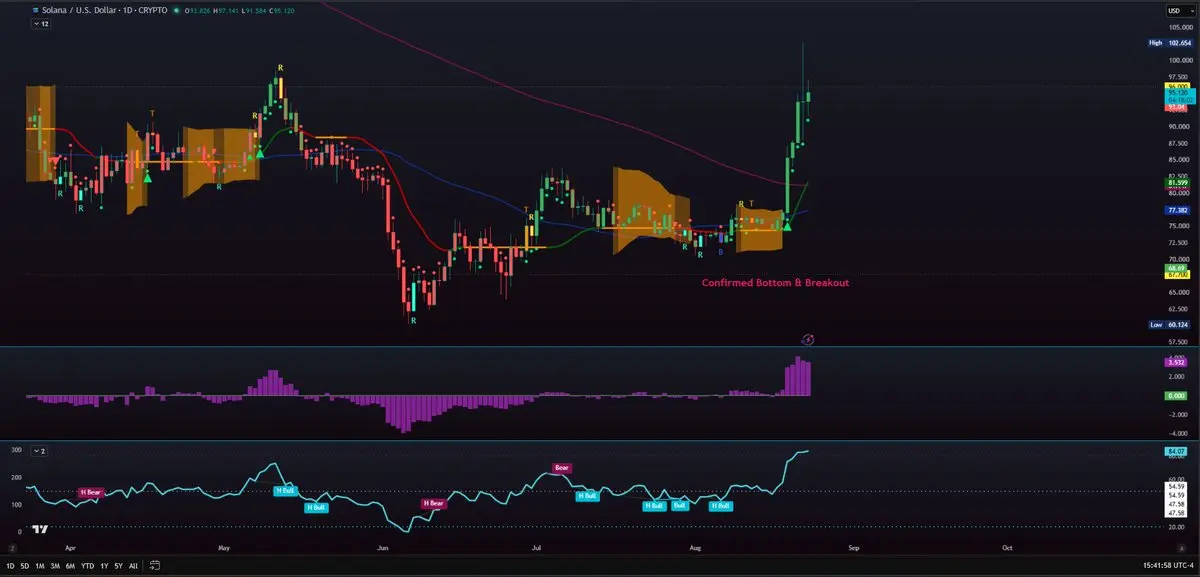Click the TradingView logo watermark icon
1200x577 pixels.
click(x=41, y=530)
